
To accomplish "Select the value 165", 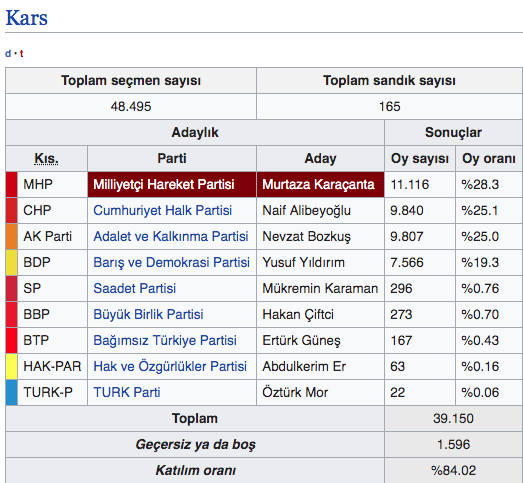I will 389,106.
